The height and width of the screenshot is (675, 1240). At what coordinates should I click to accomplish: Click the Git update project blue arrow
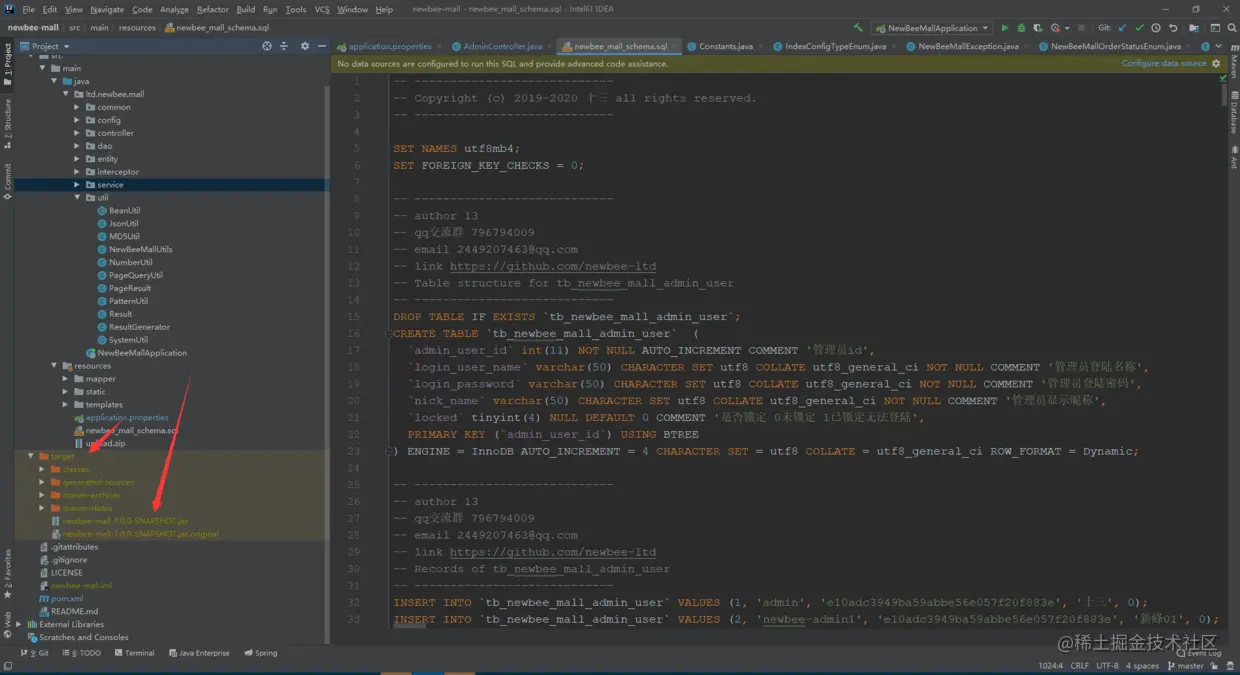[x=1123, y=28]
